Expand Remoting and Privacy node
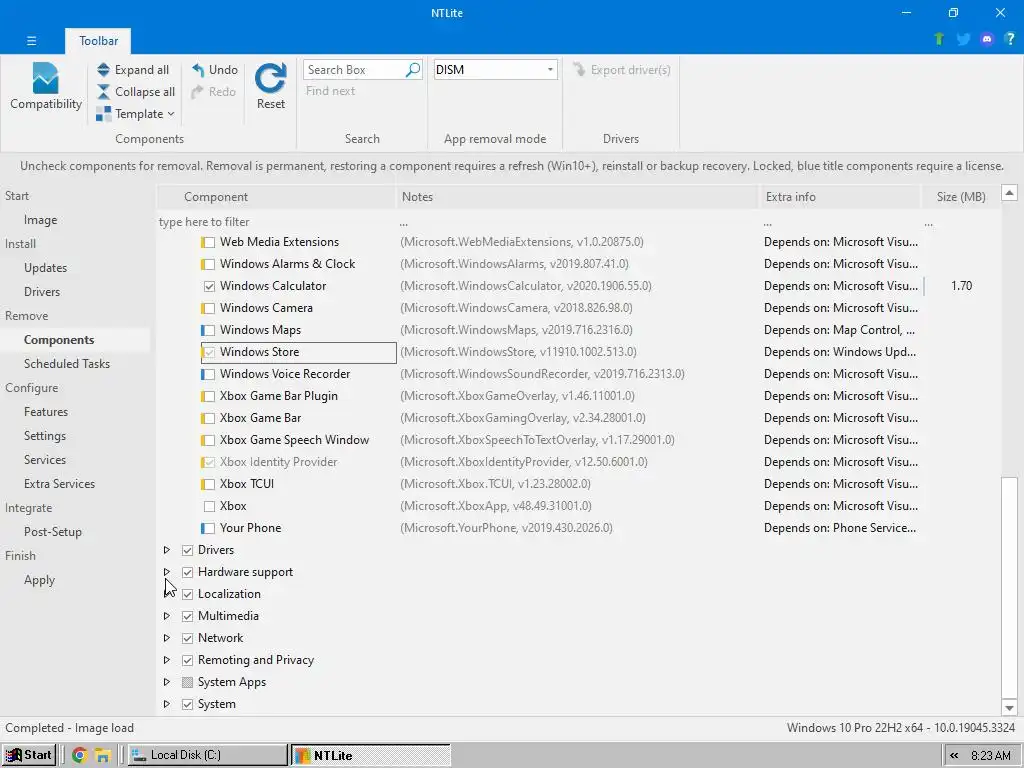1024x768 pixels. (167, 660)
